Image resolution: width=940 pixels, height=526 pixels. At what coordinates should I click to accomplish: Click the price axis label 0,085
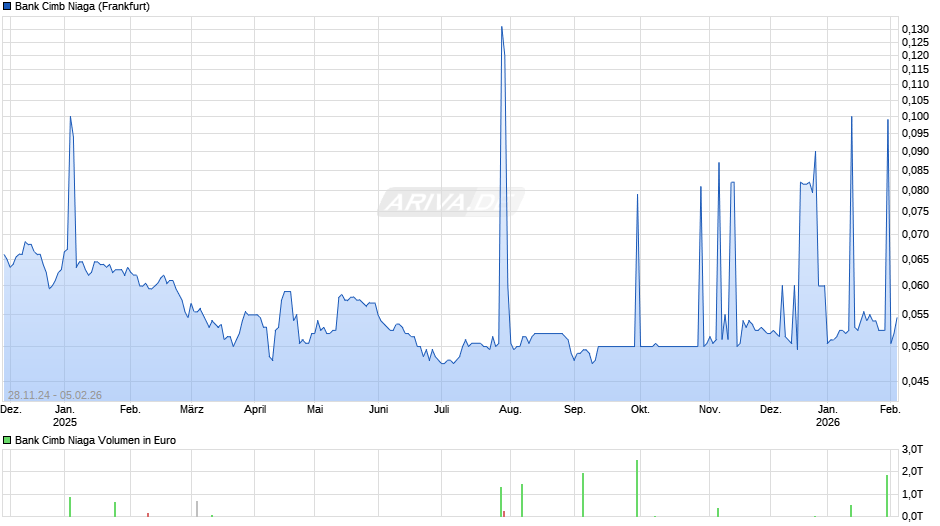point(915,171)
